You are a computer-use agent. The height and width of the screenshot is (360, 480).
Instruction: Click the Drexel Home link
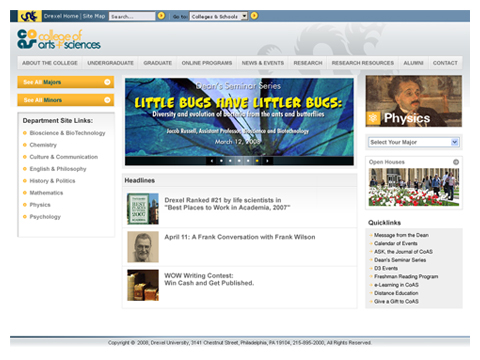(x=61, y=16)
